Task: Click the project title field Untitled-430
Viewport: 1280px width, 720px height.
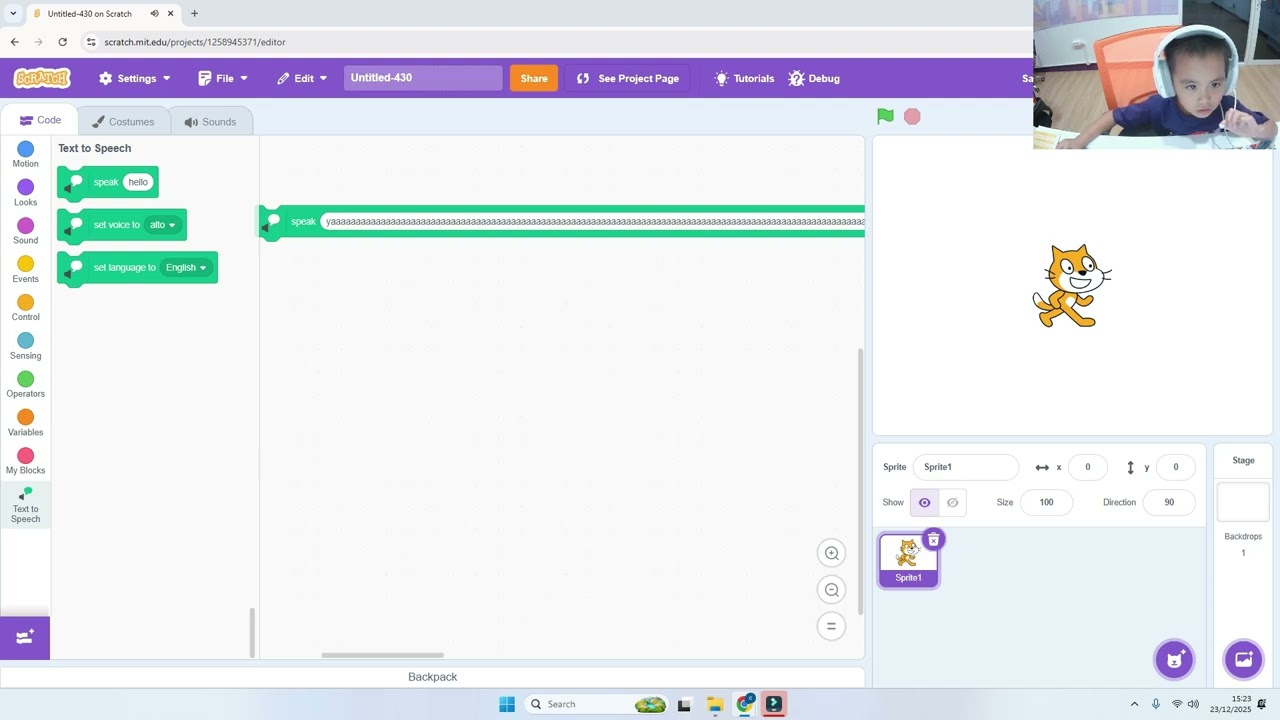Action: [x=423, y=78]
